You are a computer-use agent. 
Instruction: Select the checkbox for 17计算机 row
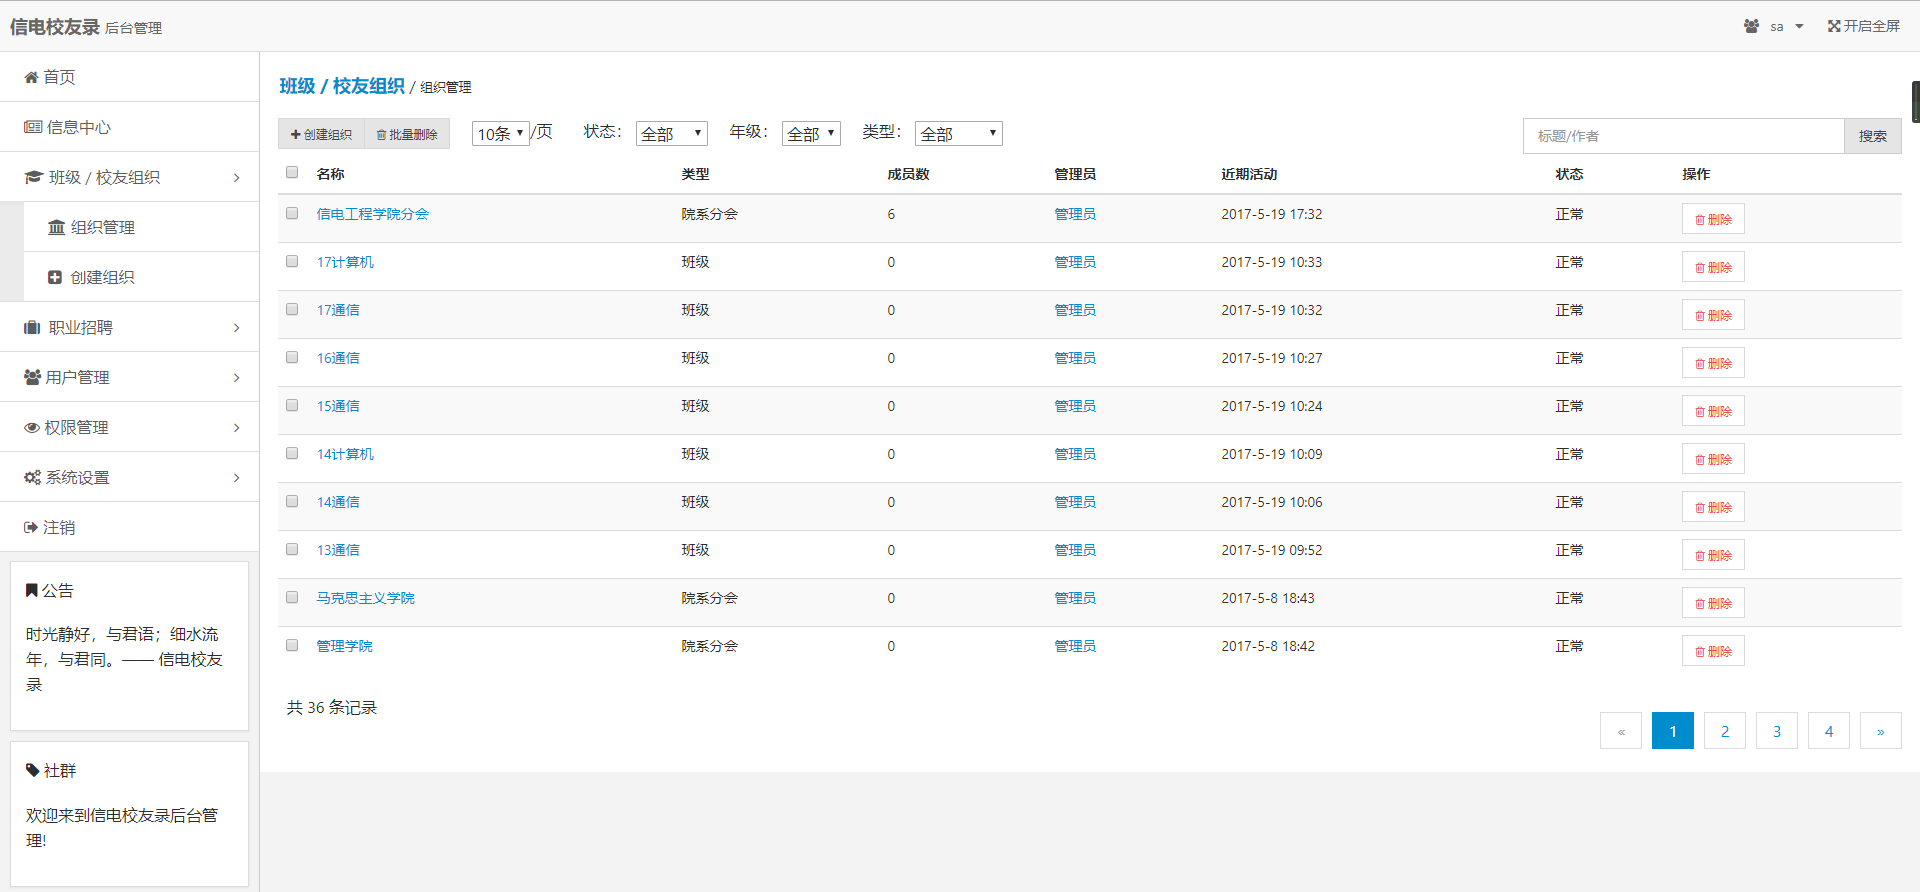(292, 262)
